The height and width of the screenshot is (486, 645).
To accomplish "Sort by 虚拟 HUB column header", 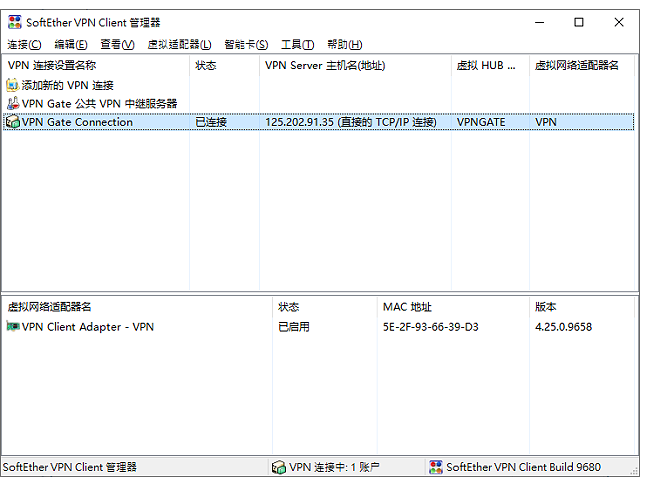I will (x=490, y=65).
